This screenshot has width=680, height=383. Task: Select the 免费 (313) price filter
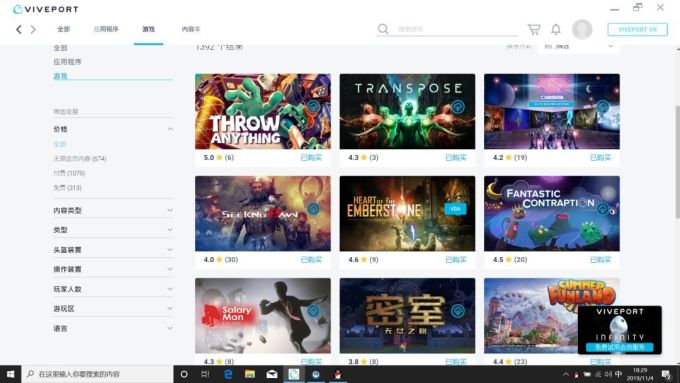[x=67, y=188]
